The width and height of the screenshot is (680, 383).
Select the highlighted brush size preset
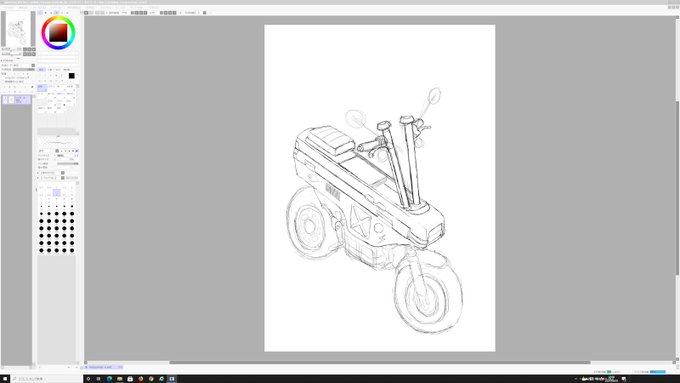coord(56,192)
